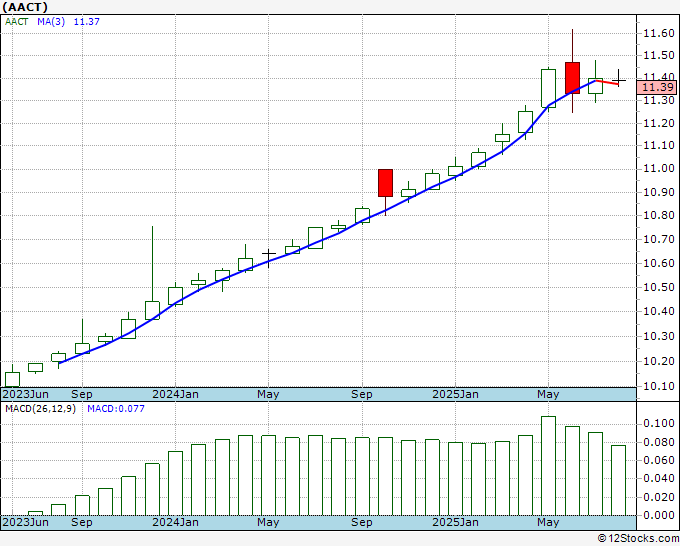Click the current price tag 11.39
The width and height of the screenshot is (680, 546).
tap(657, 87)
